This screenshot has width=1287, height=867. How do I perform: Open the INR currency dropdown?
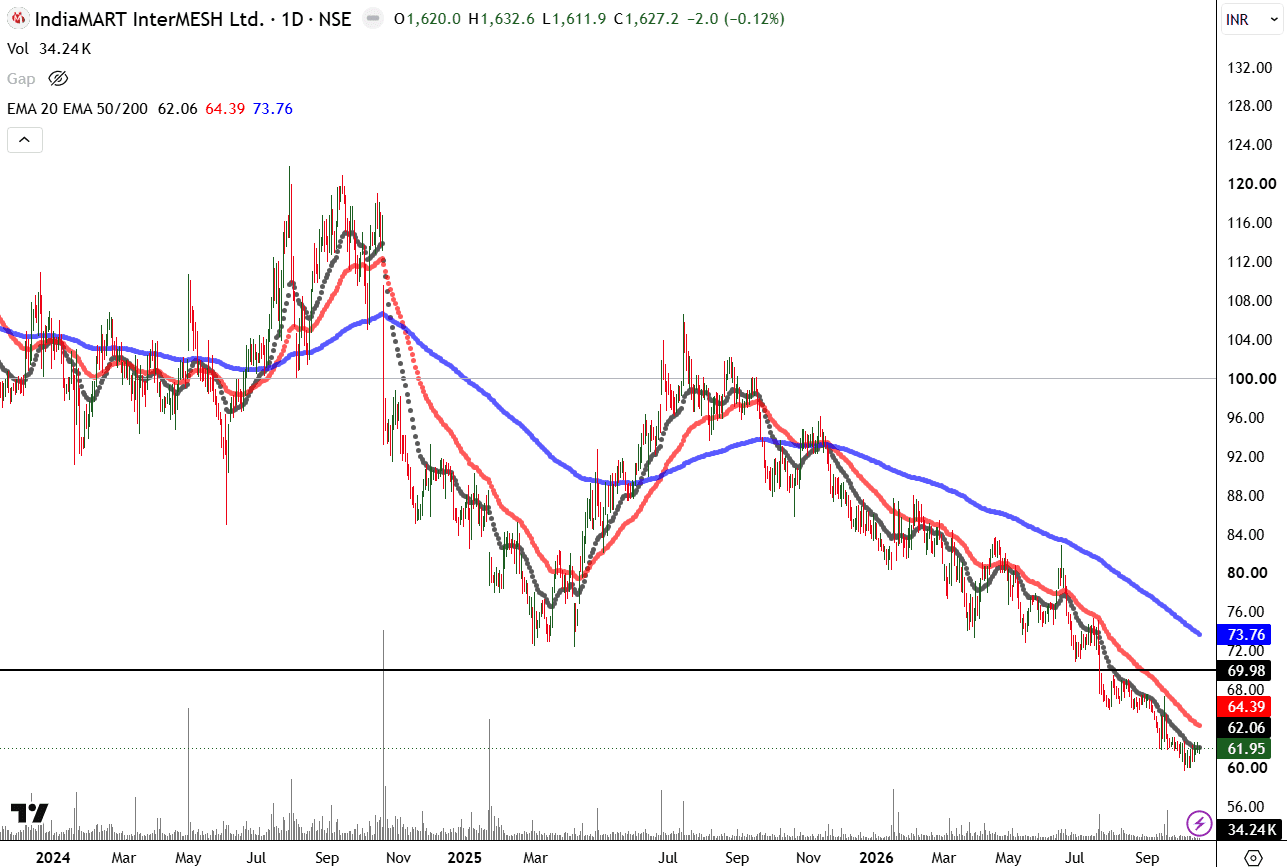[1250, 20]
